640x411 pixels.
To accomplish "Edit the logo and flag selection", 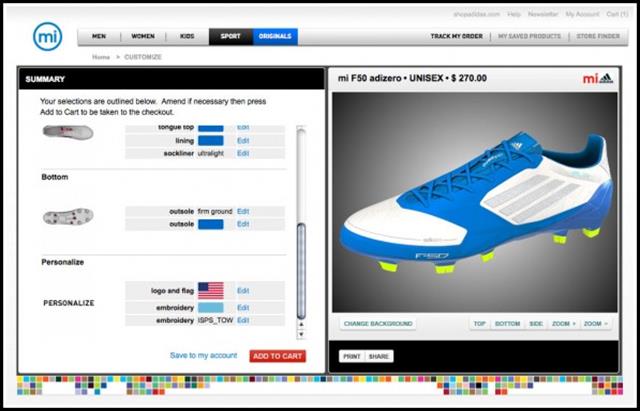I will (243, 291).
